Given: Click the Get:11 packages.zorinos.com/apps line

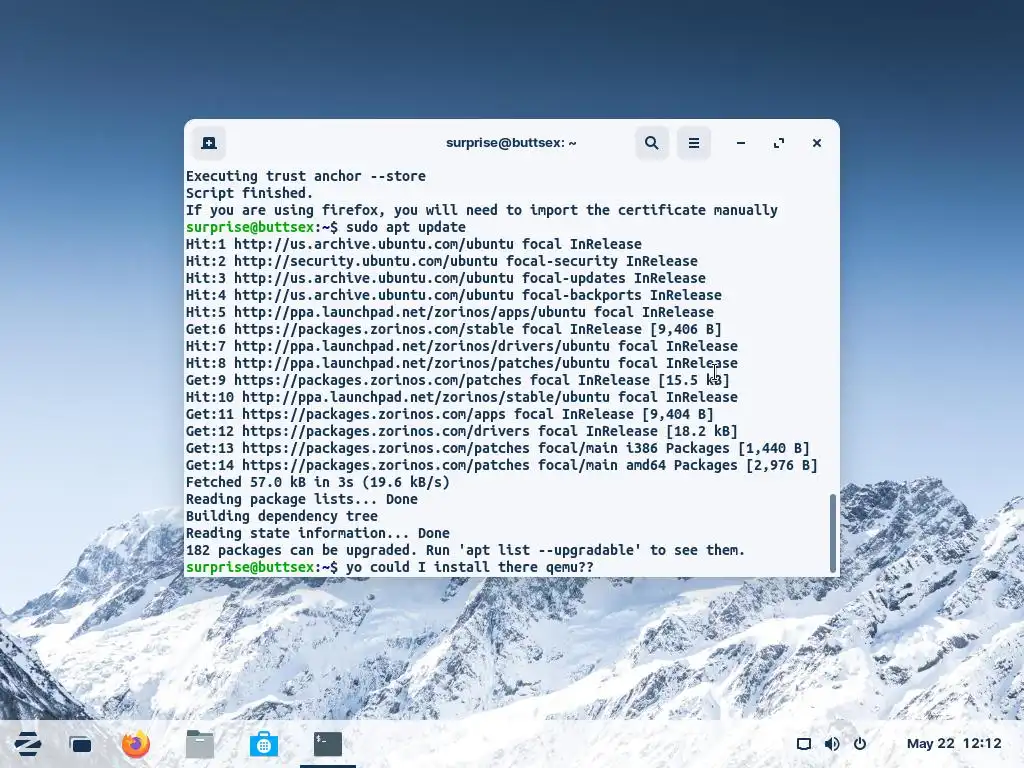Looking at the screenshot, I should (x=450, y=414).
